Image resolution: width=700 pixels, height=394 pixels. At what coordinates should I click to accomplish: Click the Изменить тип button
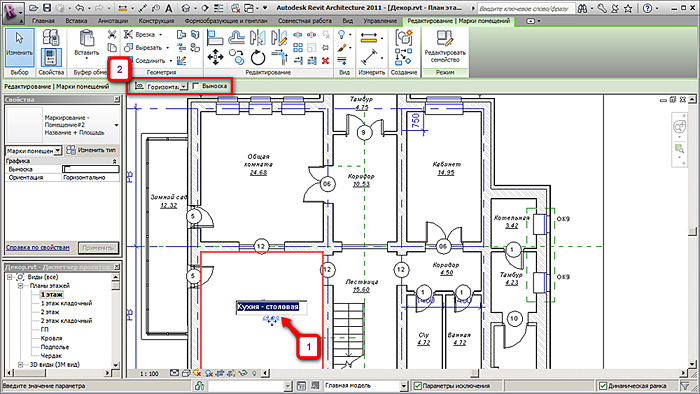pyautogui.click(x=92, y=150)
